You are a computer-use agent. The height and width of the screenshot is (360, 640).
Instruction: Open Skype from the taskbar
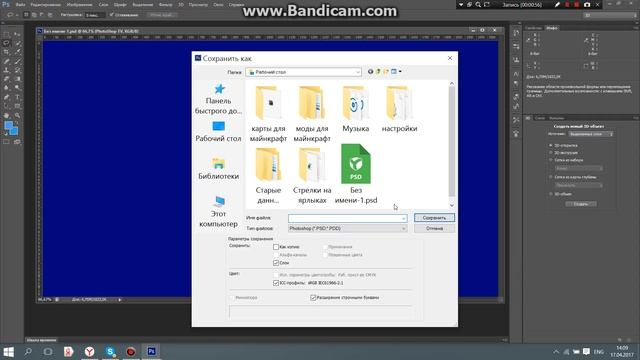tap(110, 351)
